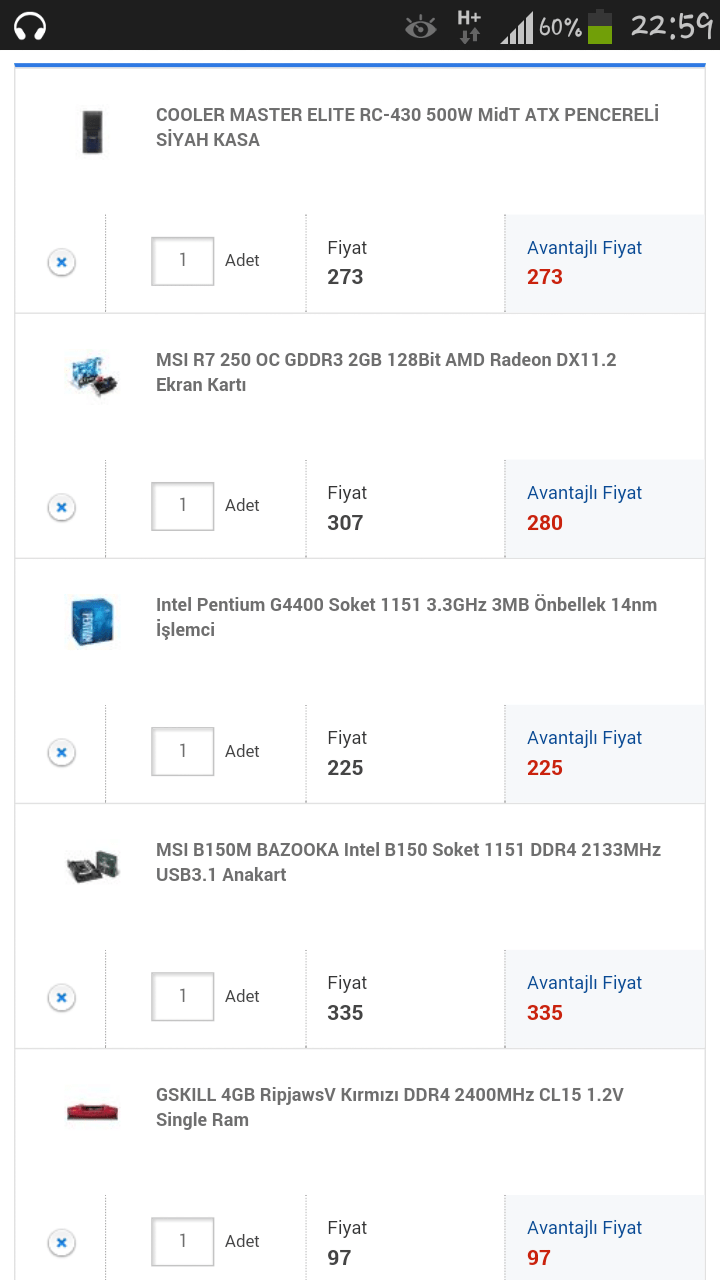This screenshot has height=1280, width=720.
Task: Open GSKILL 4GB RipjawsV product page
Action: 390,1107
